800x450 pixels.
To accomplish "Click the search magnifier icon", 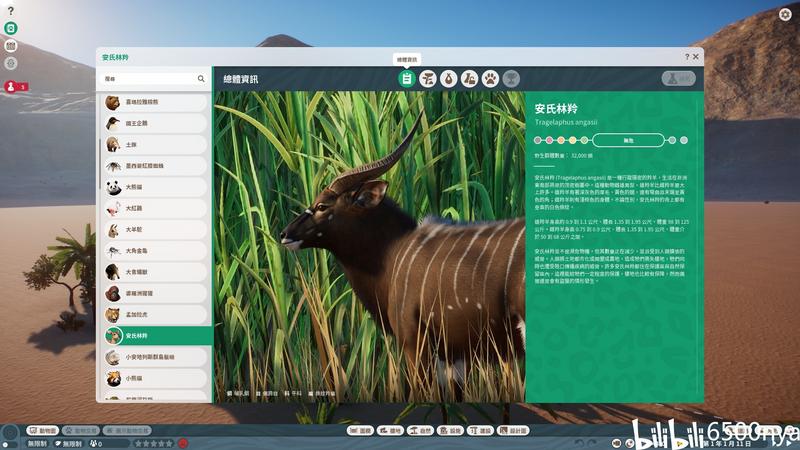I will [x=201, y=79].
